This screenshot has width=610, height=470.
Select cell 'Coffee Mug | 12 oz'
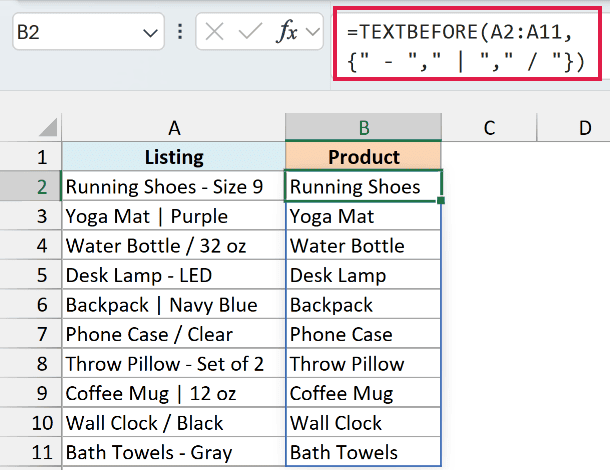(174, 393)
